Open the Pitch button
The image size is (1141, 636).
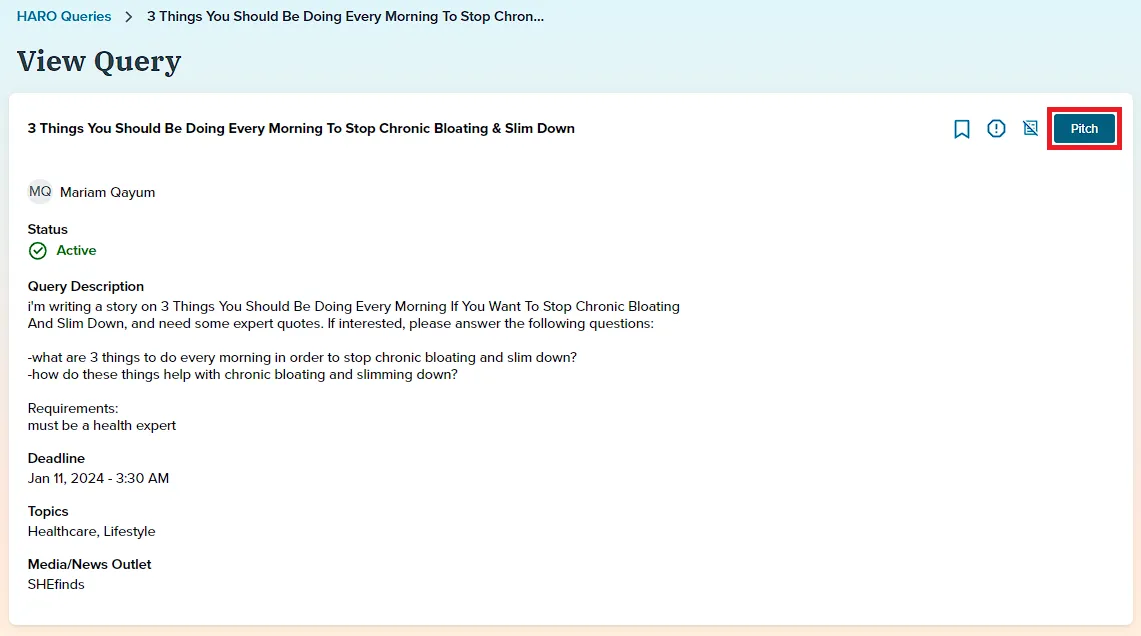1084,129
